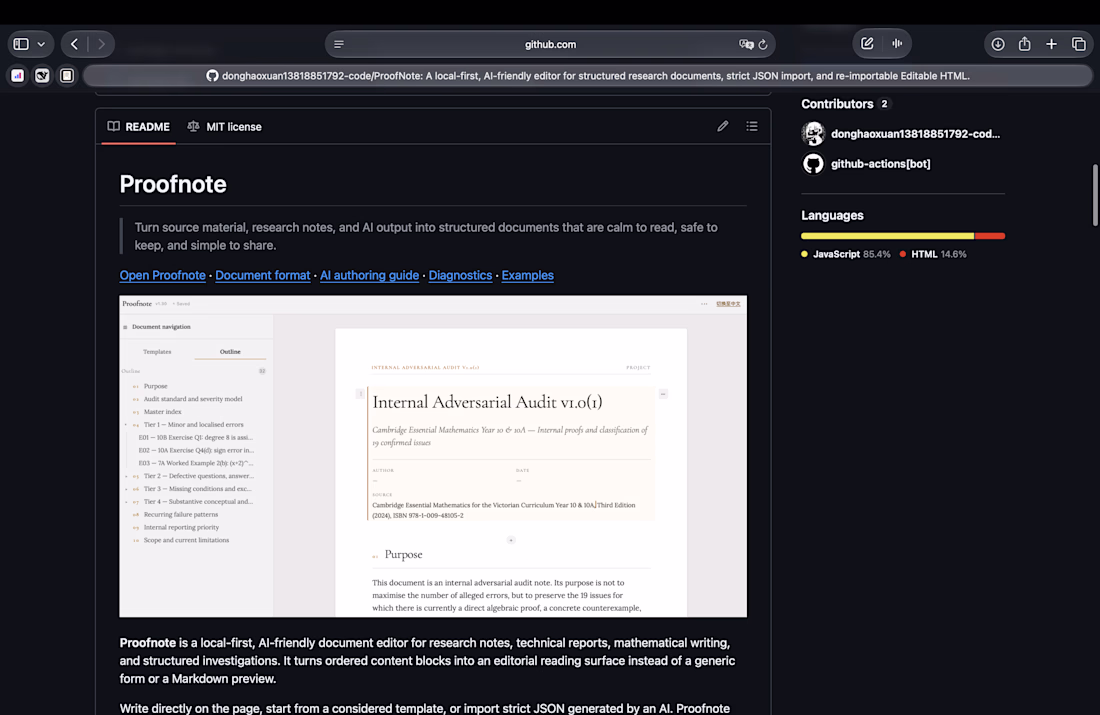Open the github-actions[bot] profile name
1100x715 pixels.
[880, 163]
